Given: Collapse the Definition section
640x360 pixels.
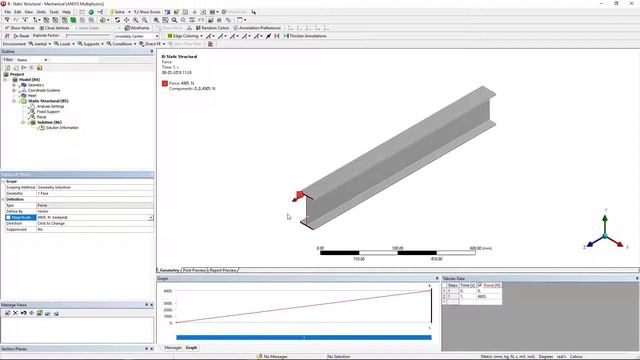Looking at the screenshot, I should (3, 199).
